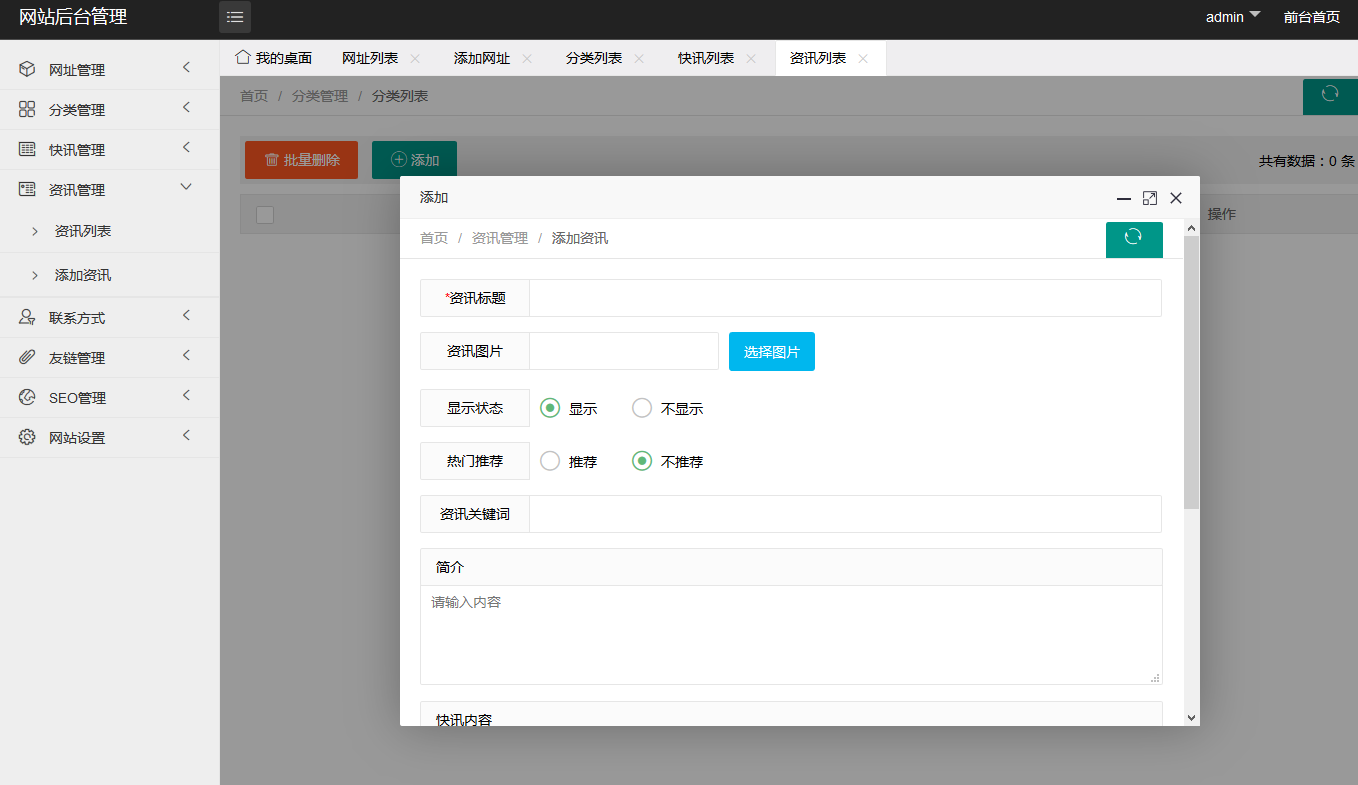Switch to the 分类列表 tab

pyautogui.click(x=593, y=58)
